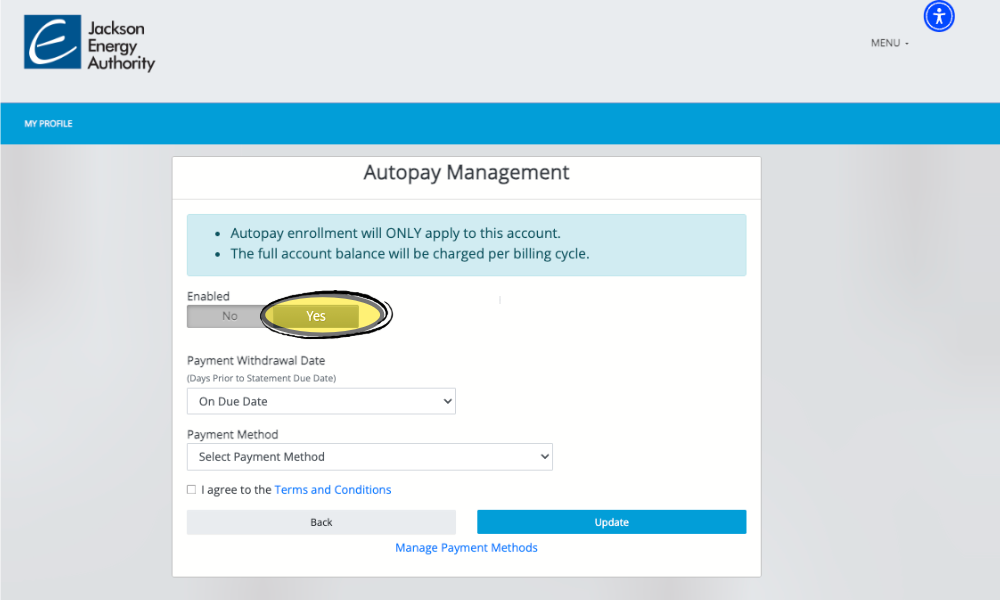Click the small arrow beside MENU
The height and width of the screenshot is (600, 1000).
coord(907,44)
